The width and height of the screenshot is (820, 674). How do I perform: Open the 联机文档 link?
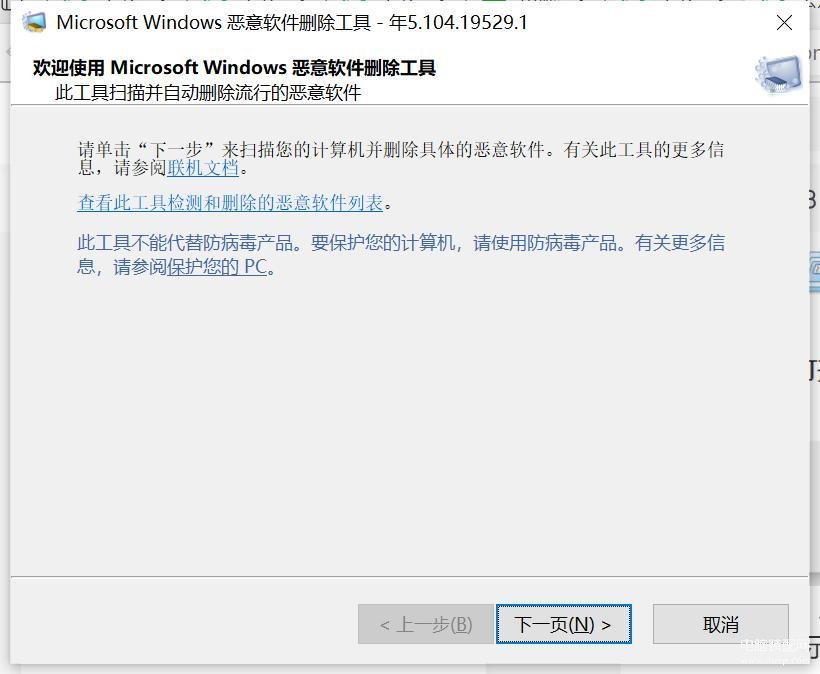click(x=203, y=168)
